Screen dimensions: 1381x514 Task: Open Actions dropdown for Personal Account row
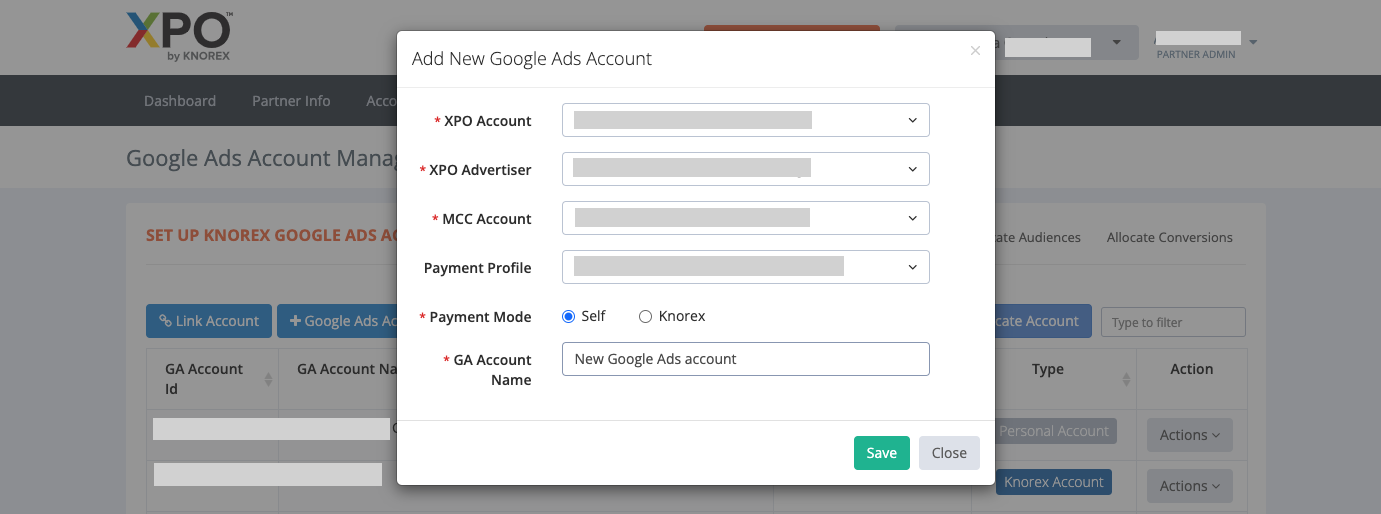click(1189, 435)
